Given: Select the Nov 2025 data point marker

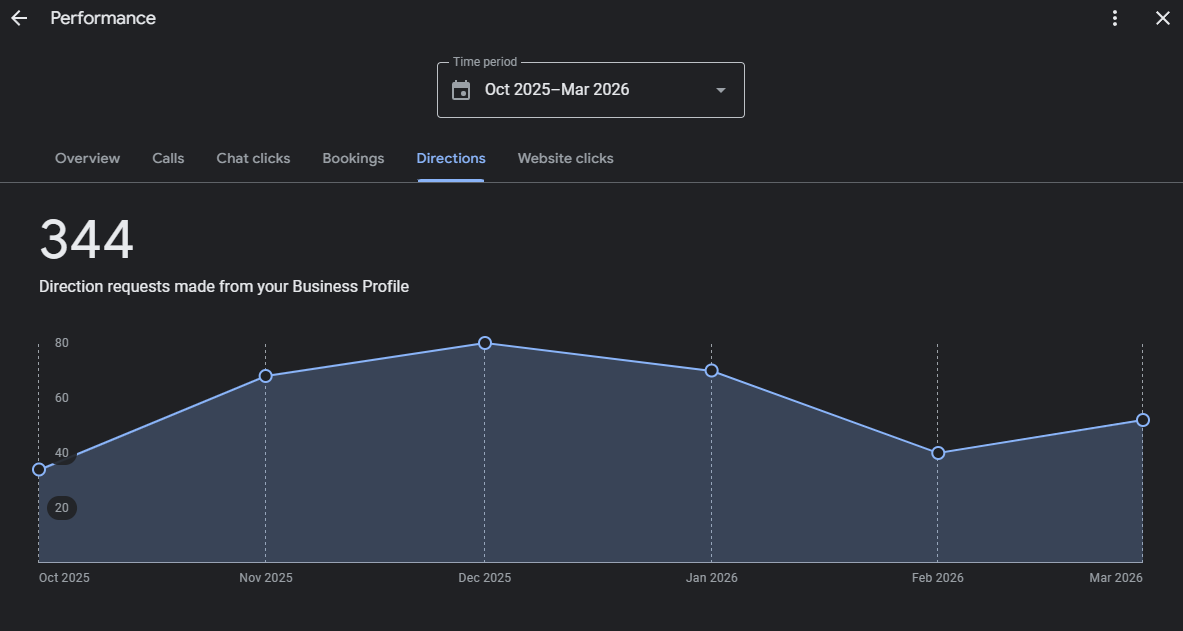Looking at the screenshot, I should (x=265, y=376).
